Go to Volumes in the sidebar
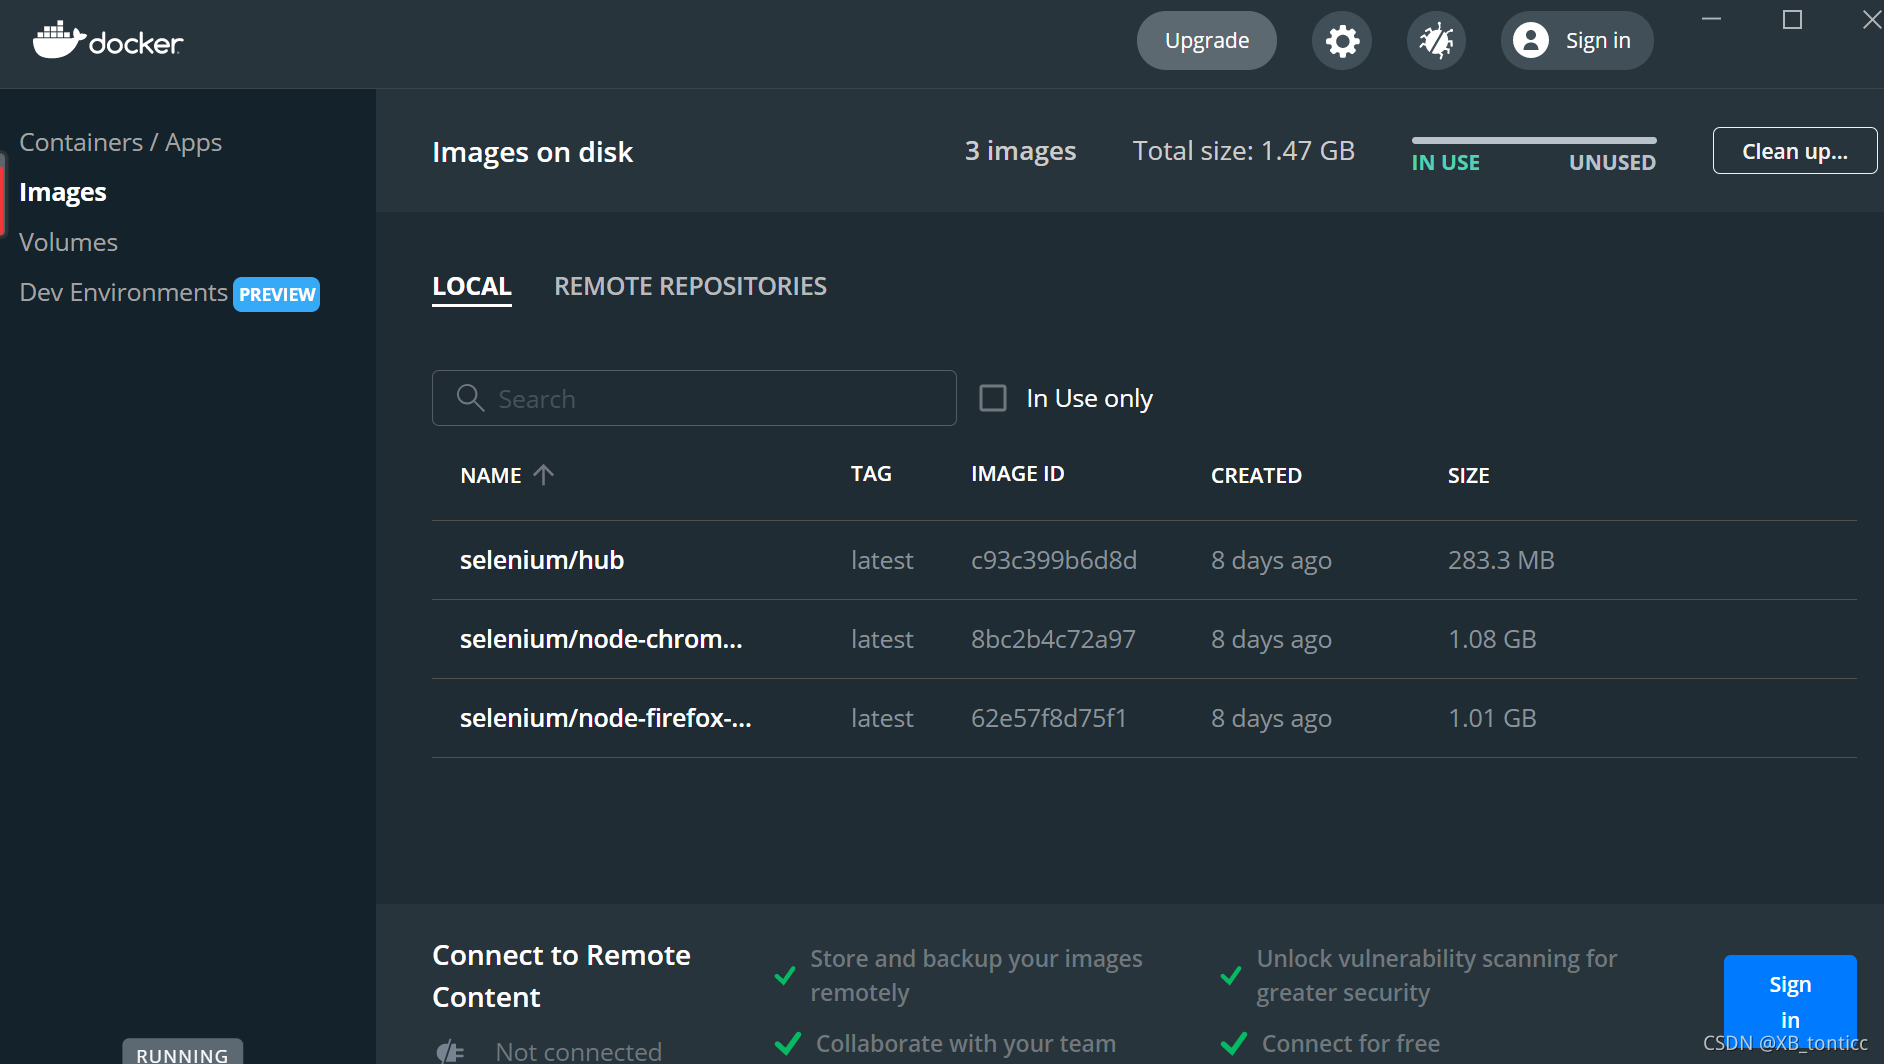Screen dimensions: 1884x1064 pyautogui.click(x=68, y=243)
